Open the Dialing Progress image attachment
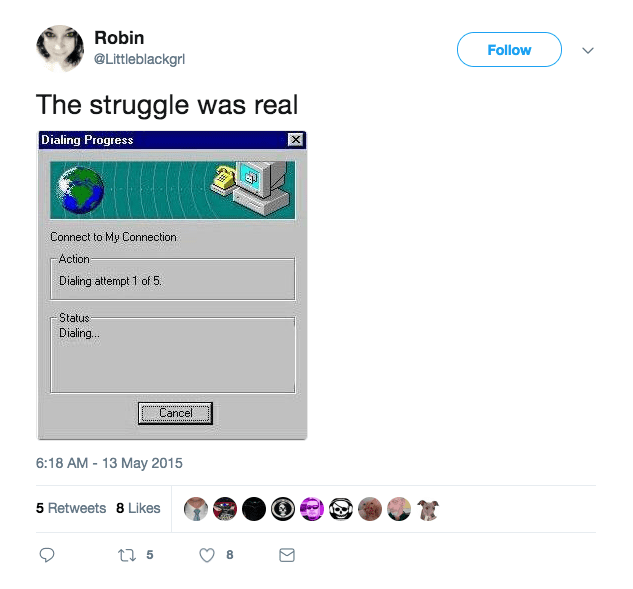Viewport: 633px width, 589px height. (172, 285)
